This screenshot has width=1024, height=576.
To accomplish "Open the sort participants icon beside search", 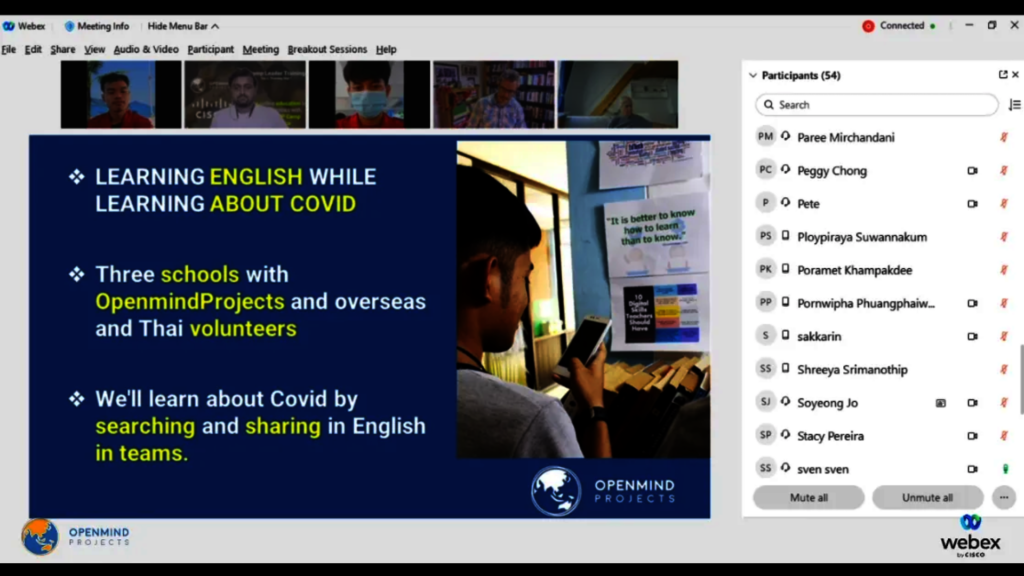I will click(1014, 104).
